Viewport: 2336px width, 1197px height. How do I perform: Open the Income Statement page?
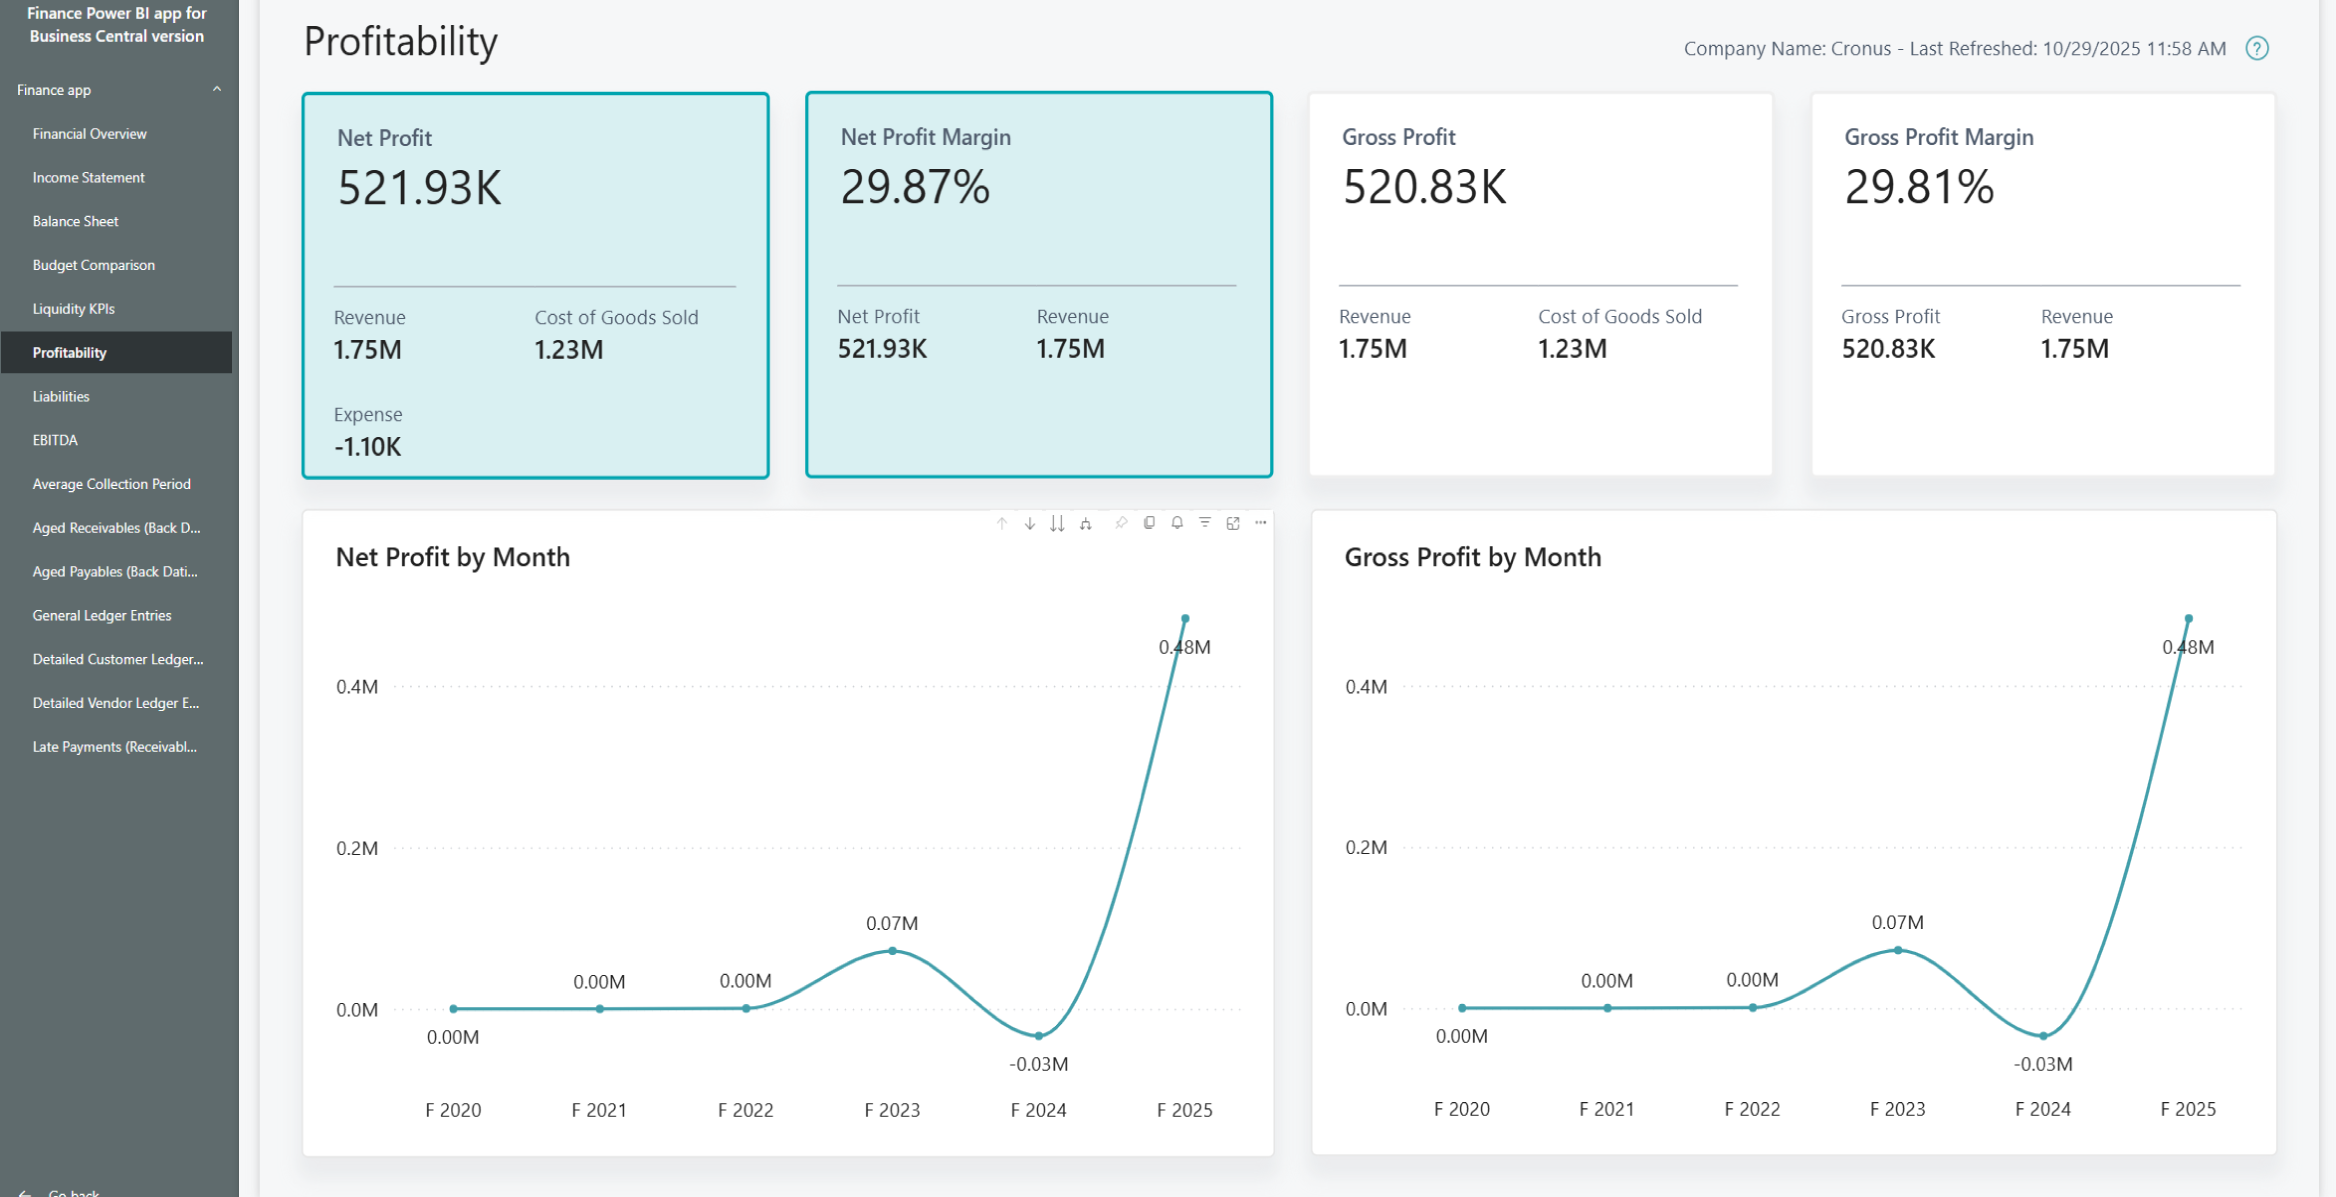click(88, 177)
